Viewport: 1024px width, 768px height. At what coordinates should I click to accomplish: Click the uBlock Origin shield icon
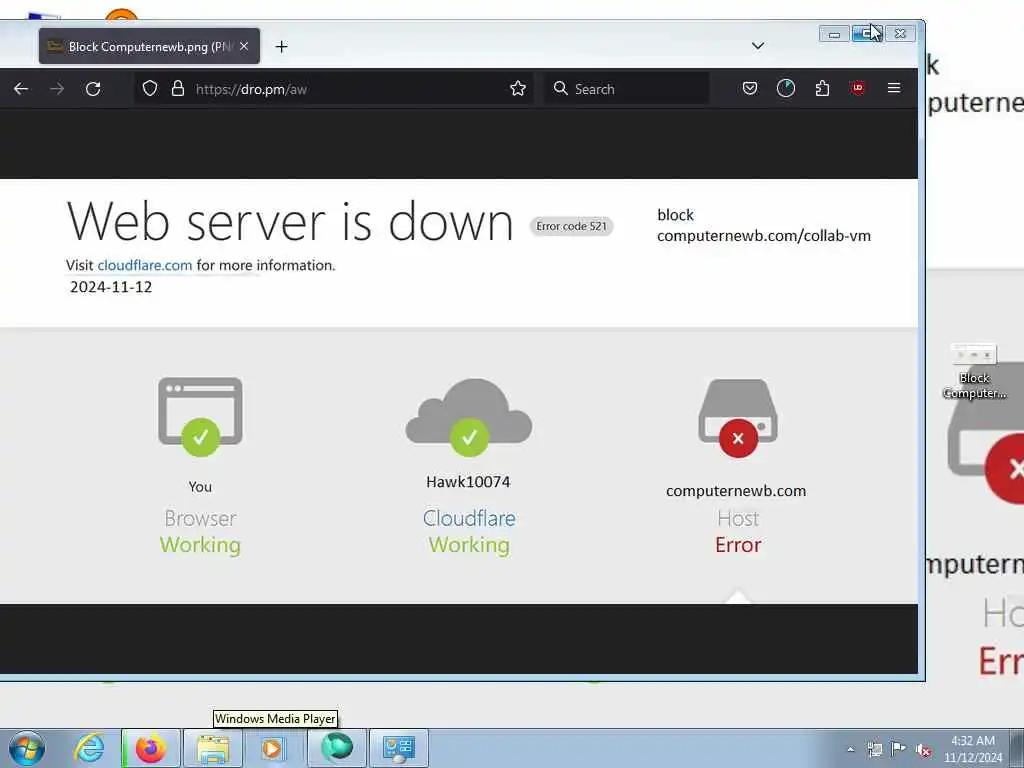(x=858, y=88)
